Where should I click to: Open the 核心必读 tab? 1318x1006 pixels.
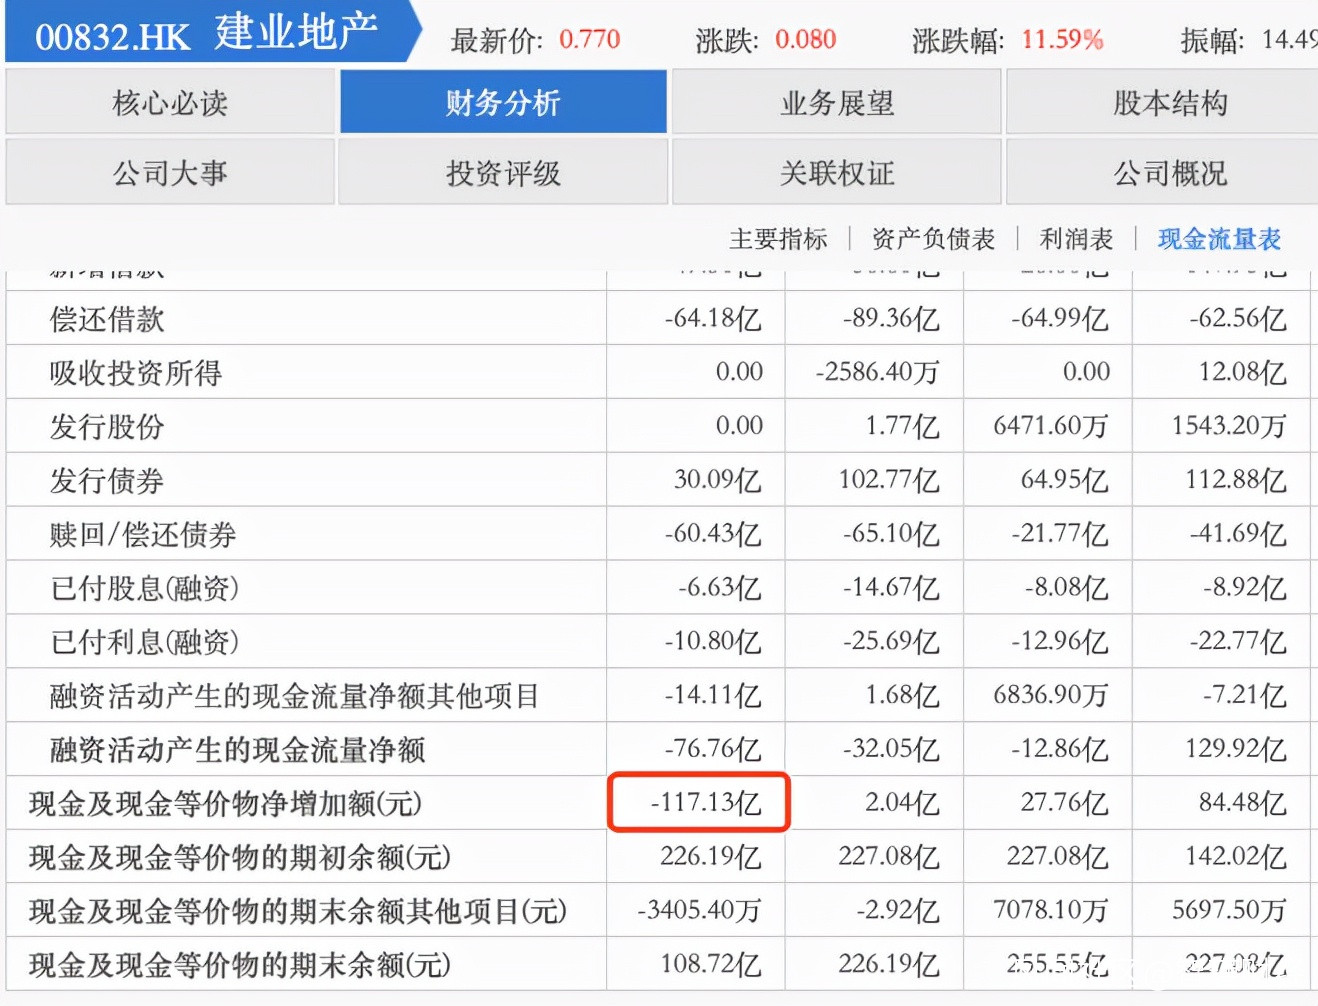click(170, 102)
